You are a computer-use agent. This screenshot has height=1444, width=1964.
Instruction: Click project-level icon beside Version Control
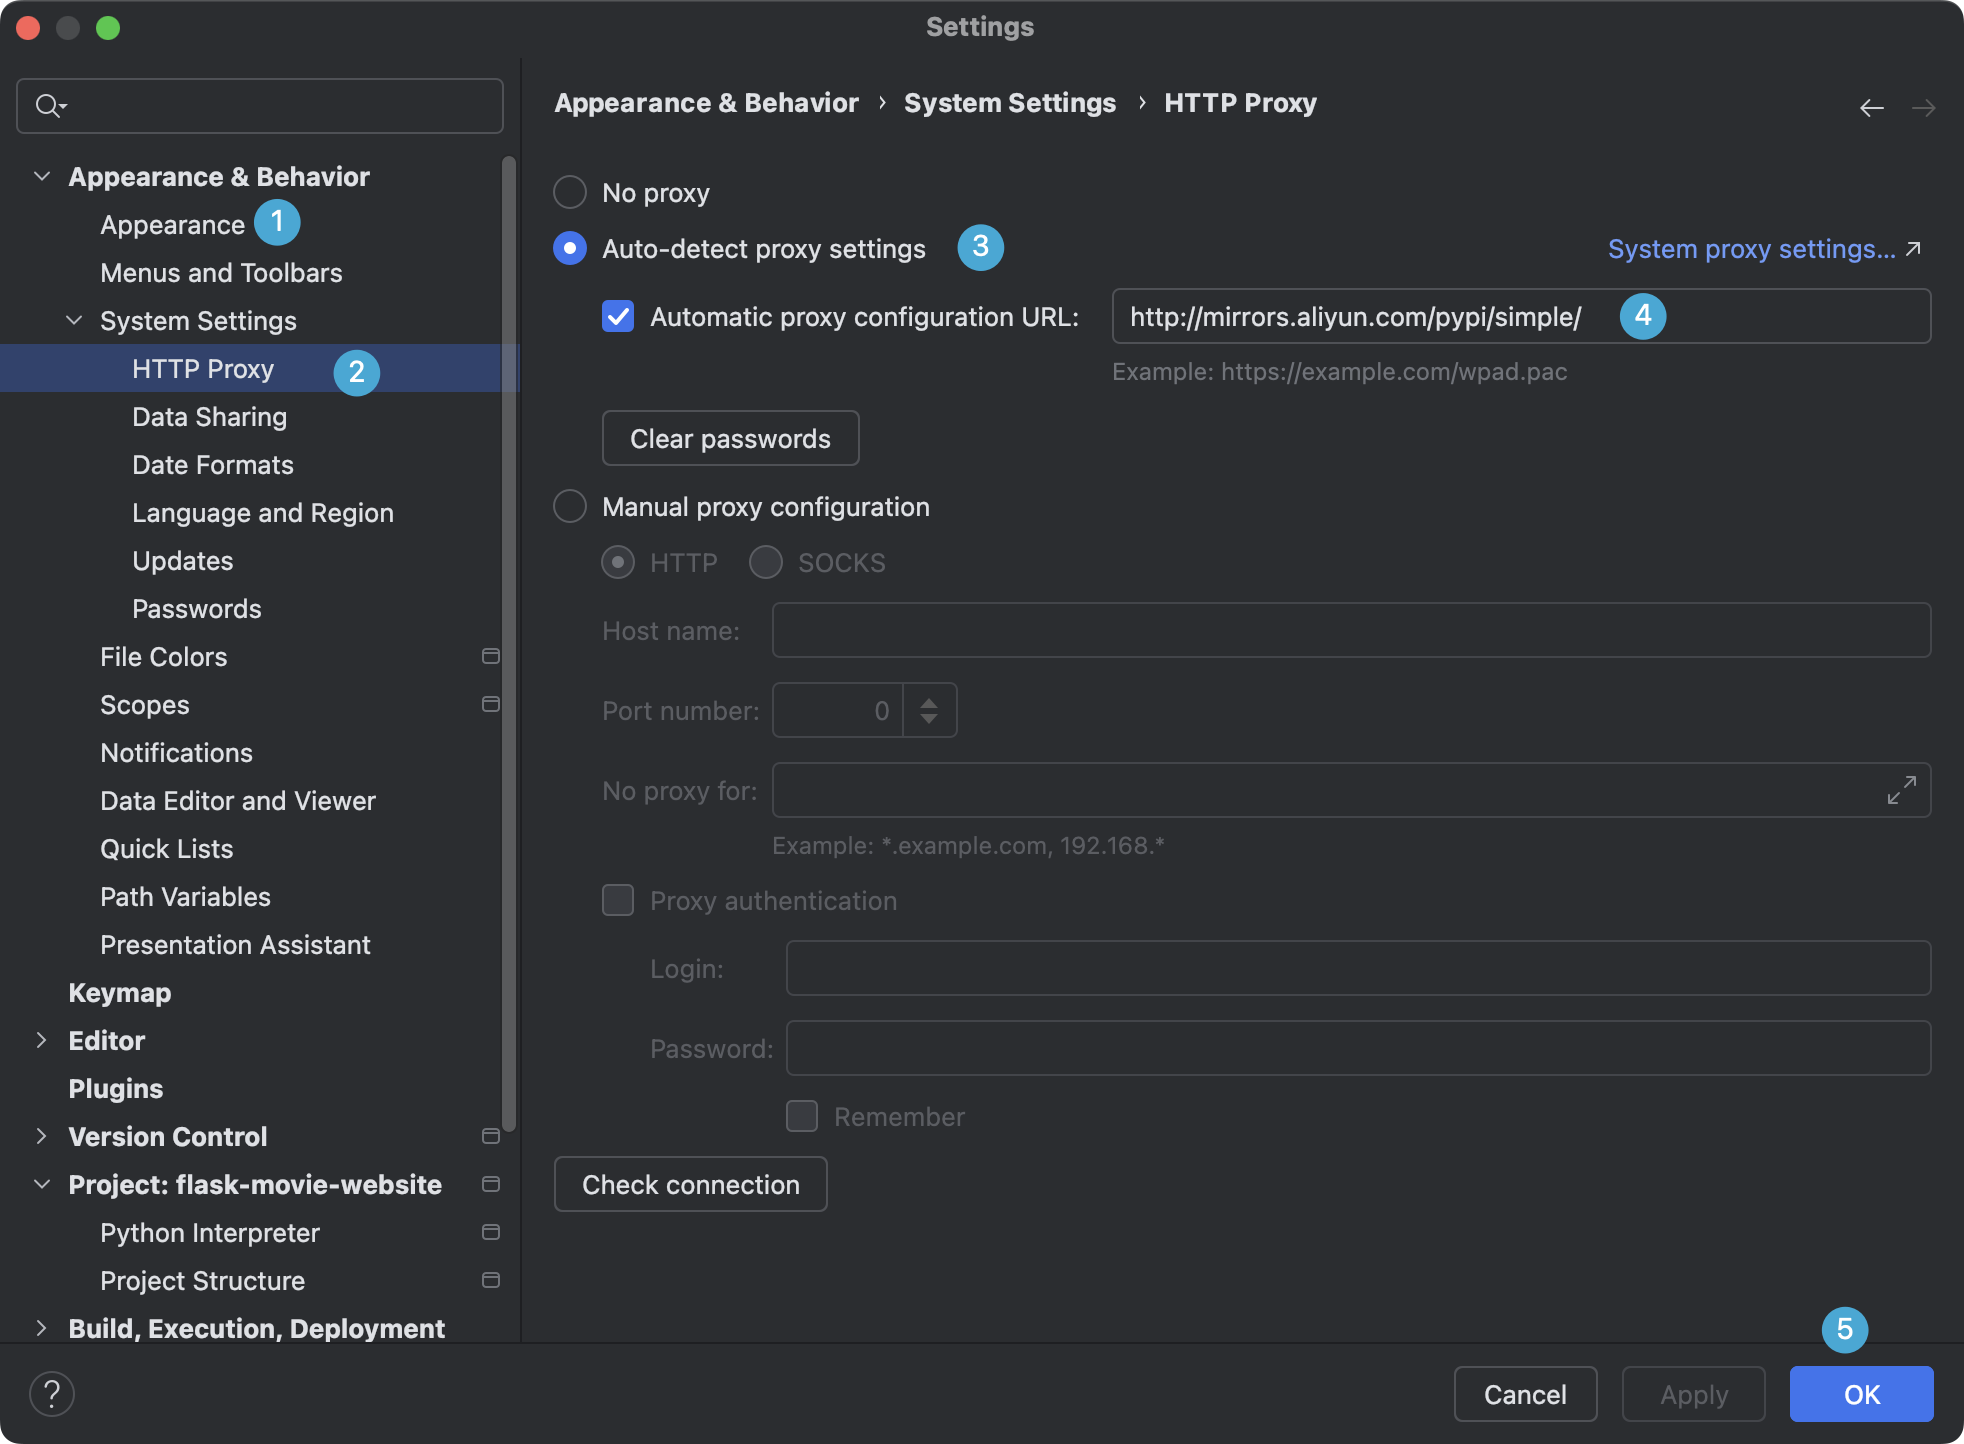pos(491,1136)
